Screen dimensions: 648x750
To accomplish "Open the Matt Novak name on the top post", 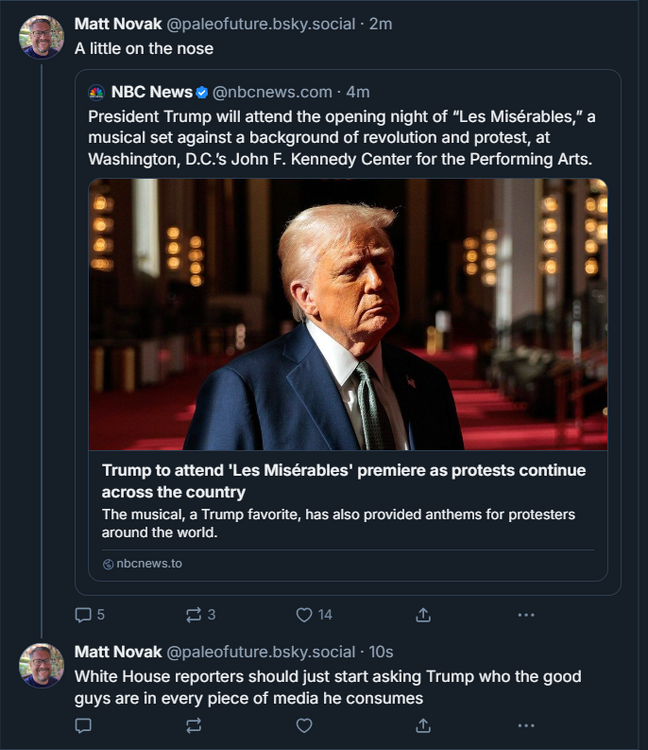I will (x=118, y=23).
